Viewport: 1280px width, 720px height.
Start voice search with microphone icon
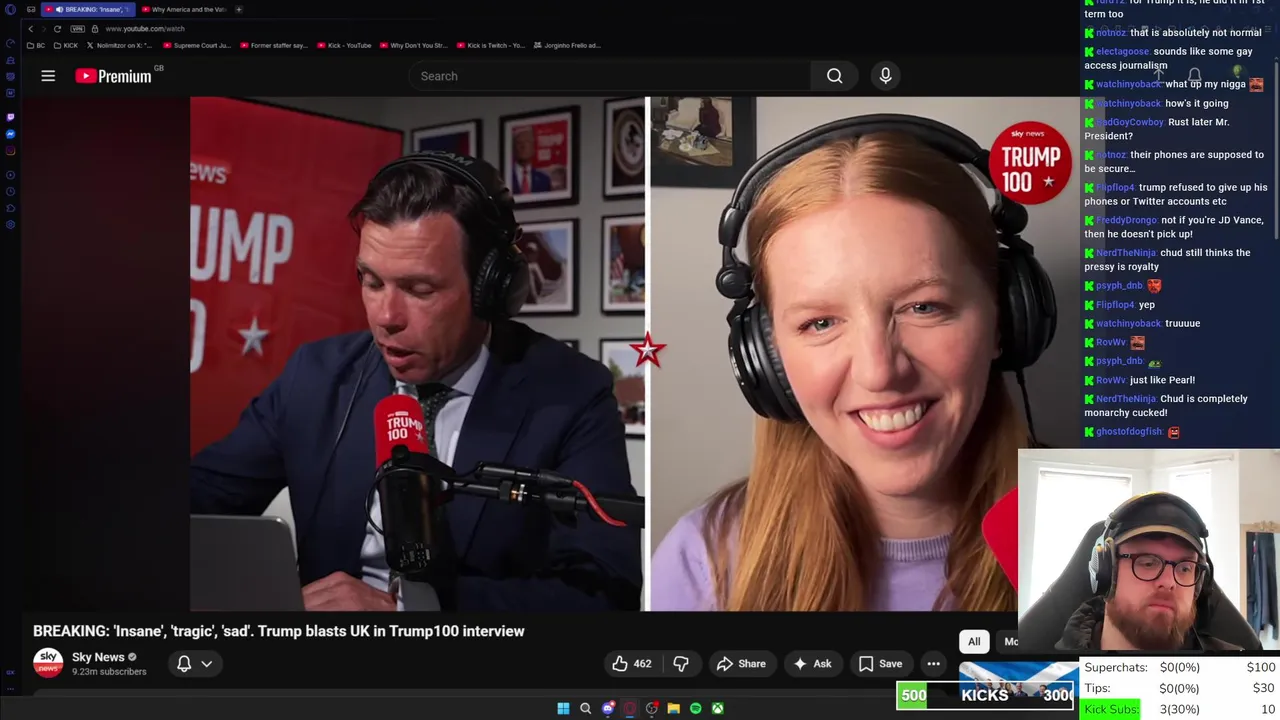tap(885, 76)
